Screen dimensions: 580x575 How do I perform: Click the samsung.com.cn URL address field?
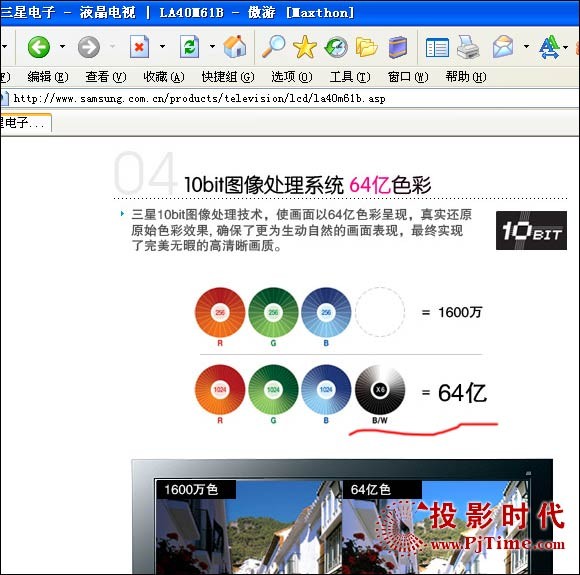click(290, 98)
